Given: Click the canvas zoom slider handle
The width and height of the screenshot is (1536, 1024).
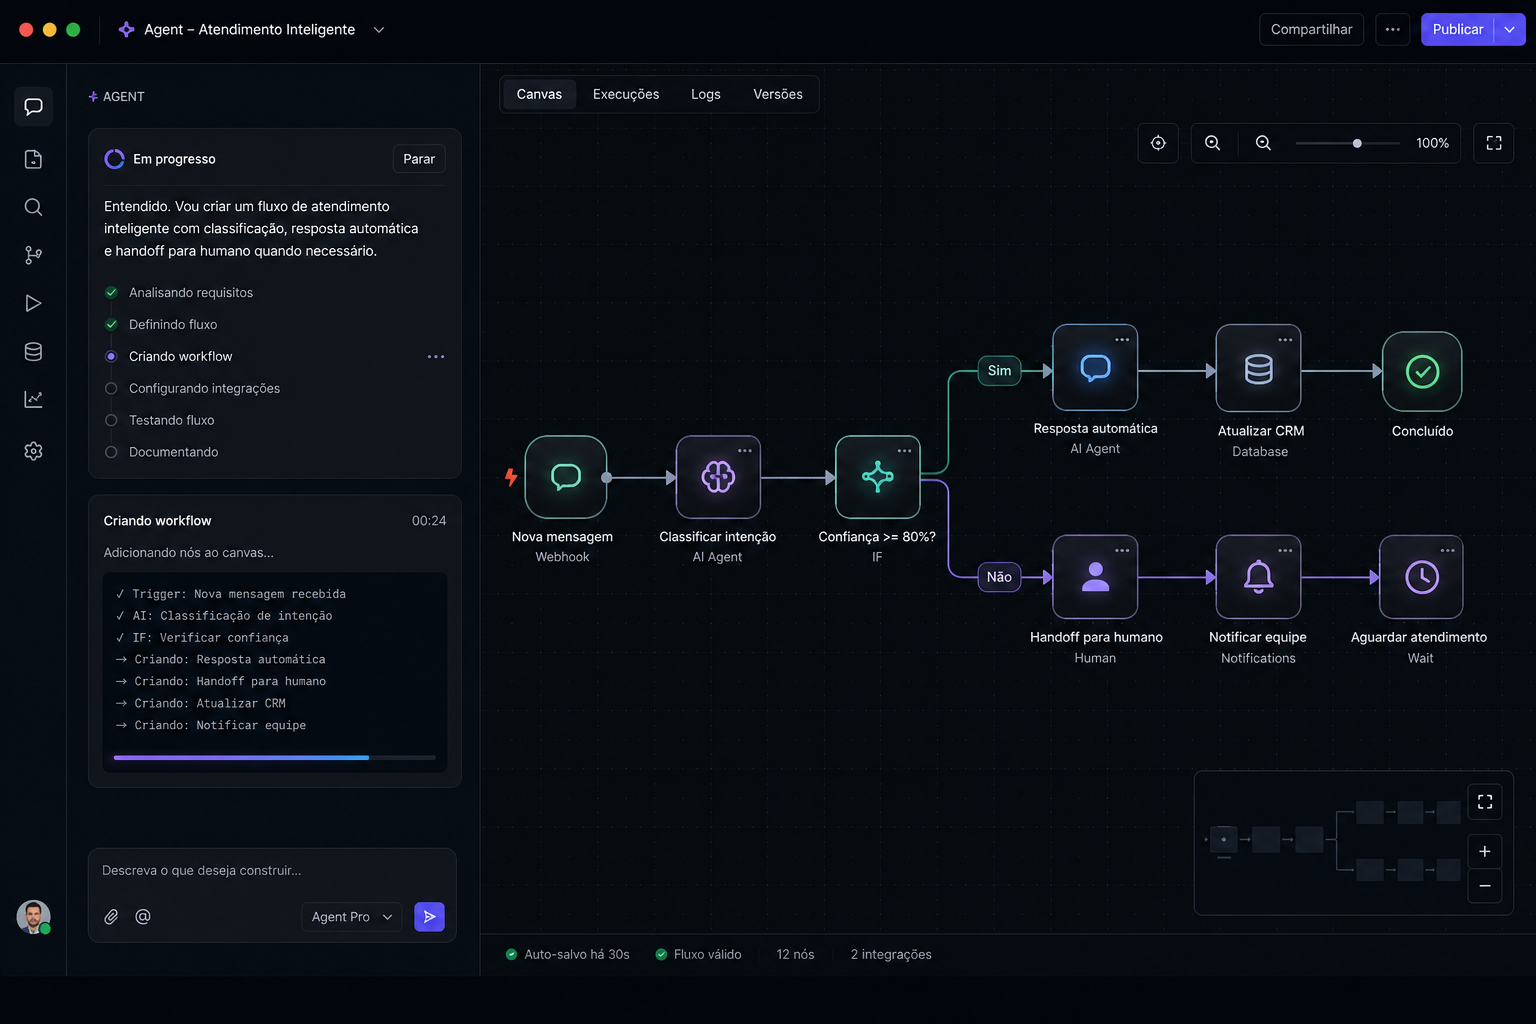Looking at the screenshot, I should (x=1357, y=143).
